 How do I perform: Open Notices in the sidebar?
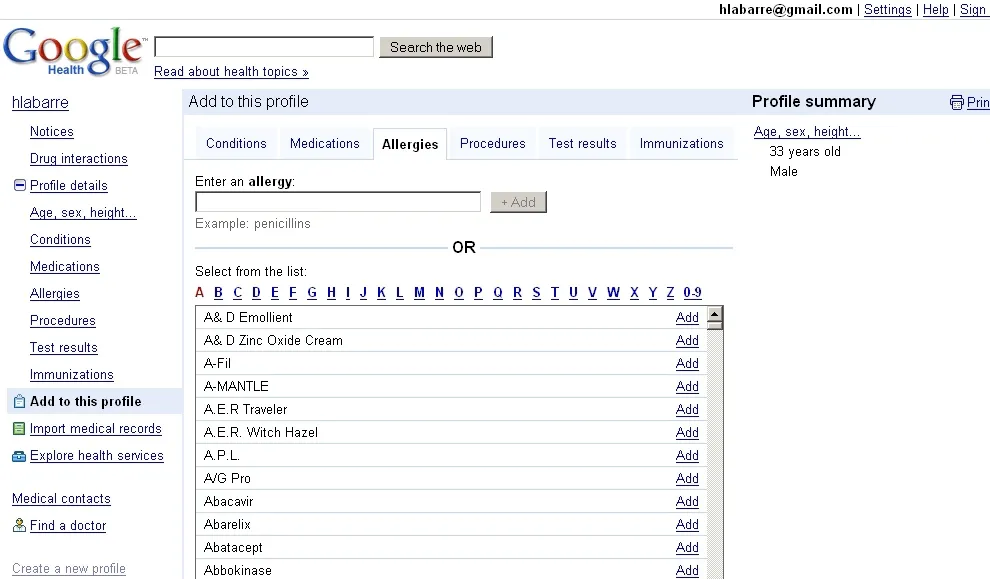coord(52,131)
